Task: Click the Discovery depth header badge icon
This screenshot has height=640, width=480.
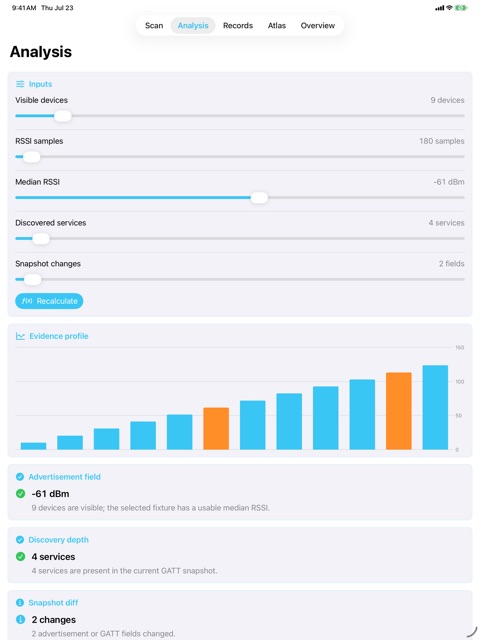Action: [x=20, y=540]
